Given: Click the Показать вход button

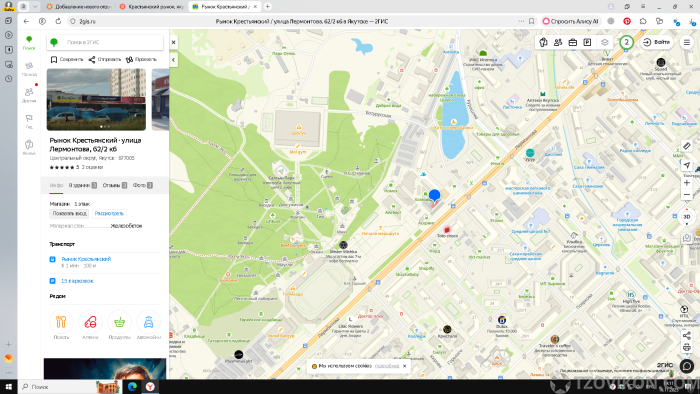Looking at the screenshot, I should click(69, 214).
